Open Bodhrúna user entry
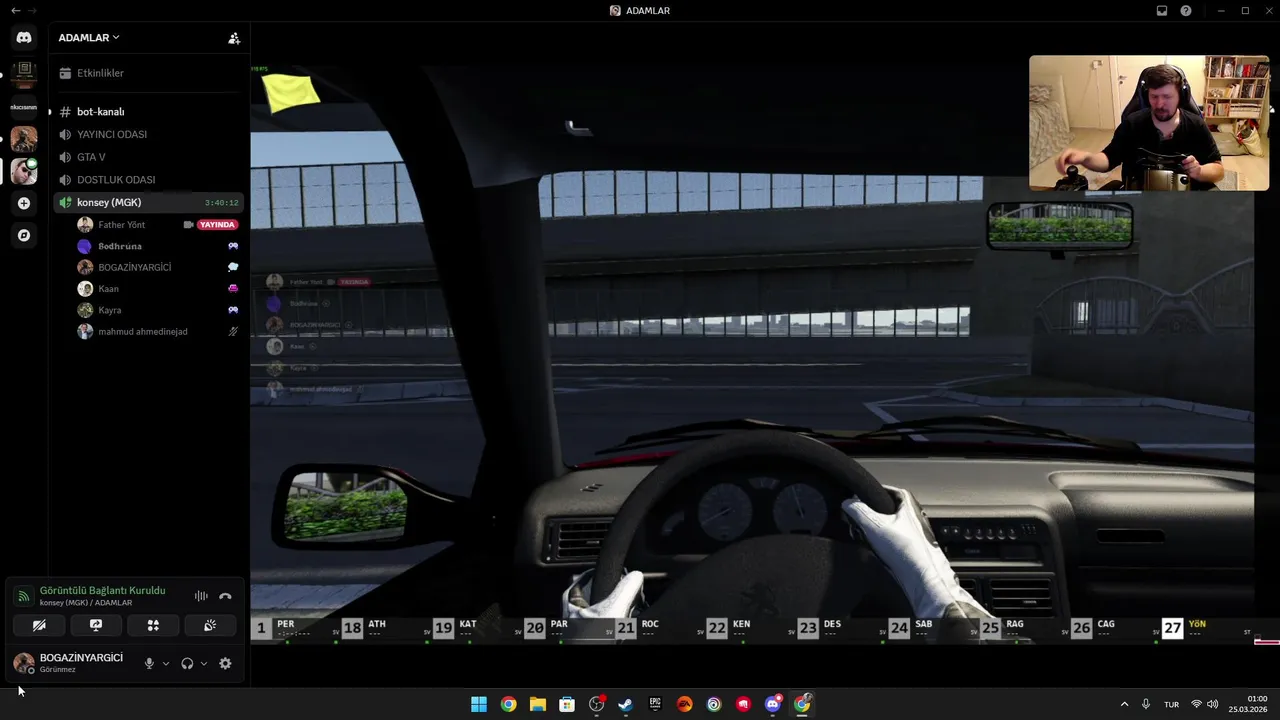Viewport: 1280px width, 720px height. pyautogui.click(x=158, y=246)
